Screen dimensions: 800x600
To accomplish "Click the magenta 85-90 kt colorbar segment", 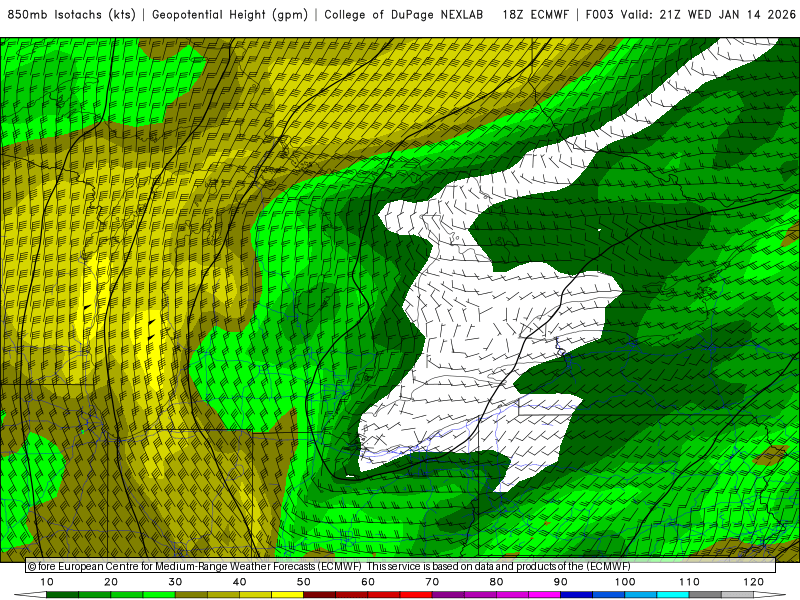I will click(x=544, y=595).
